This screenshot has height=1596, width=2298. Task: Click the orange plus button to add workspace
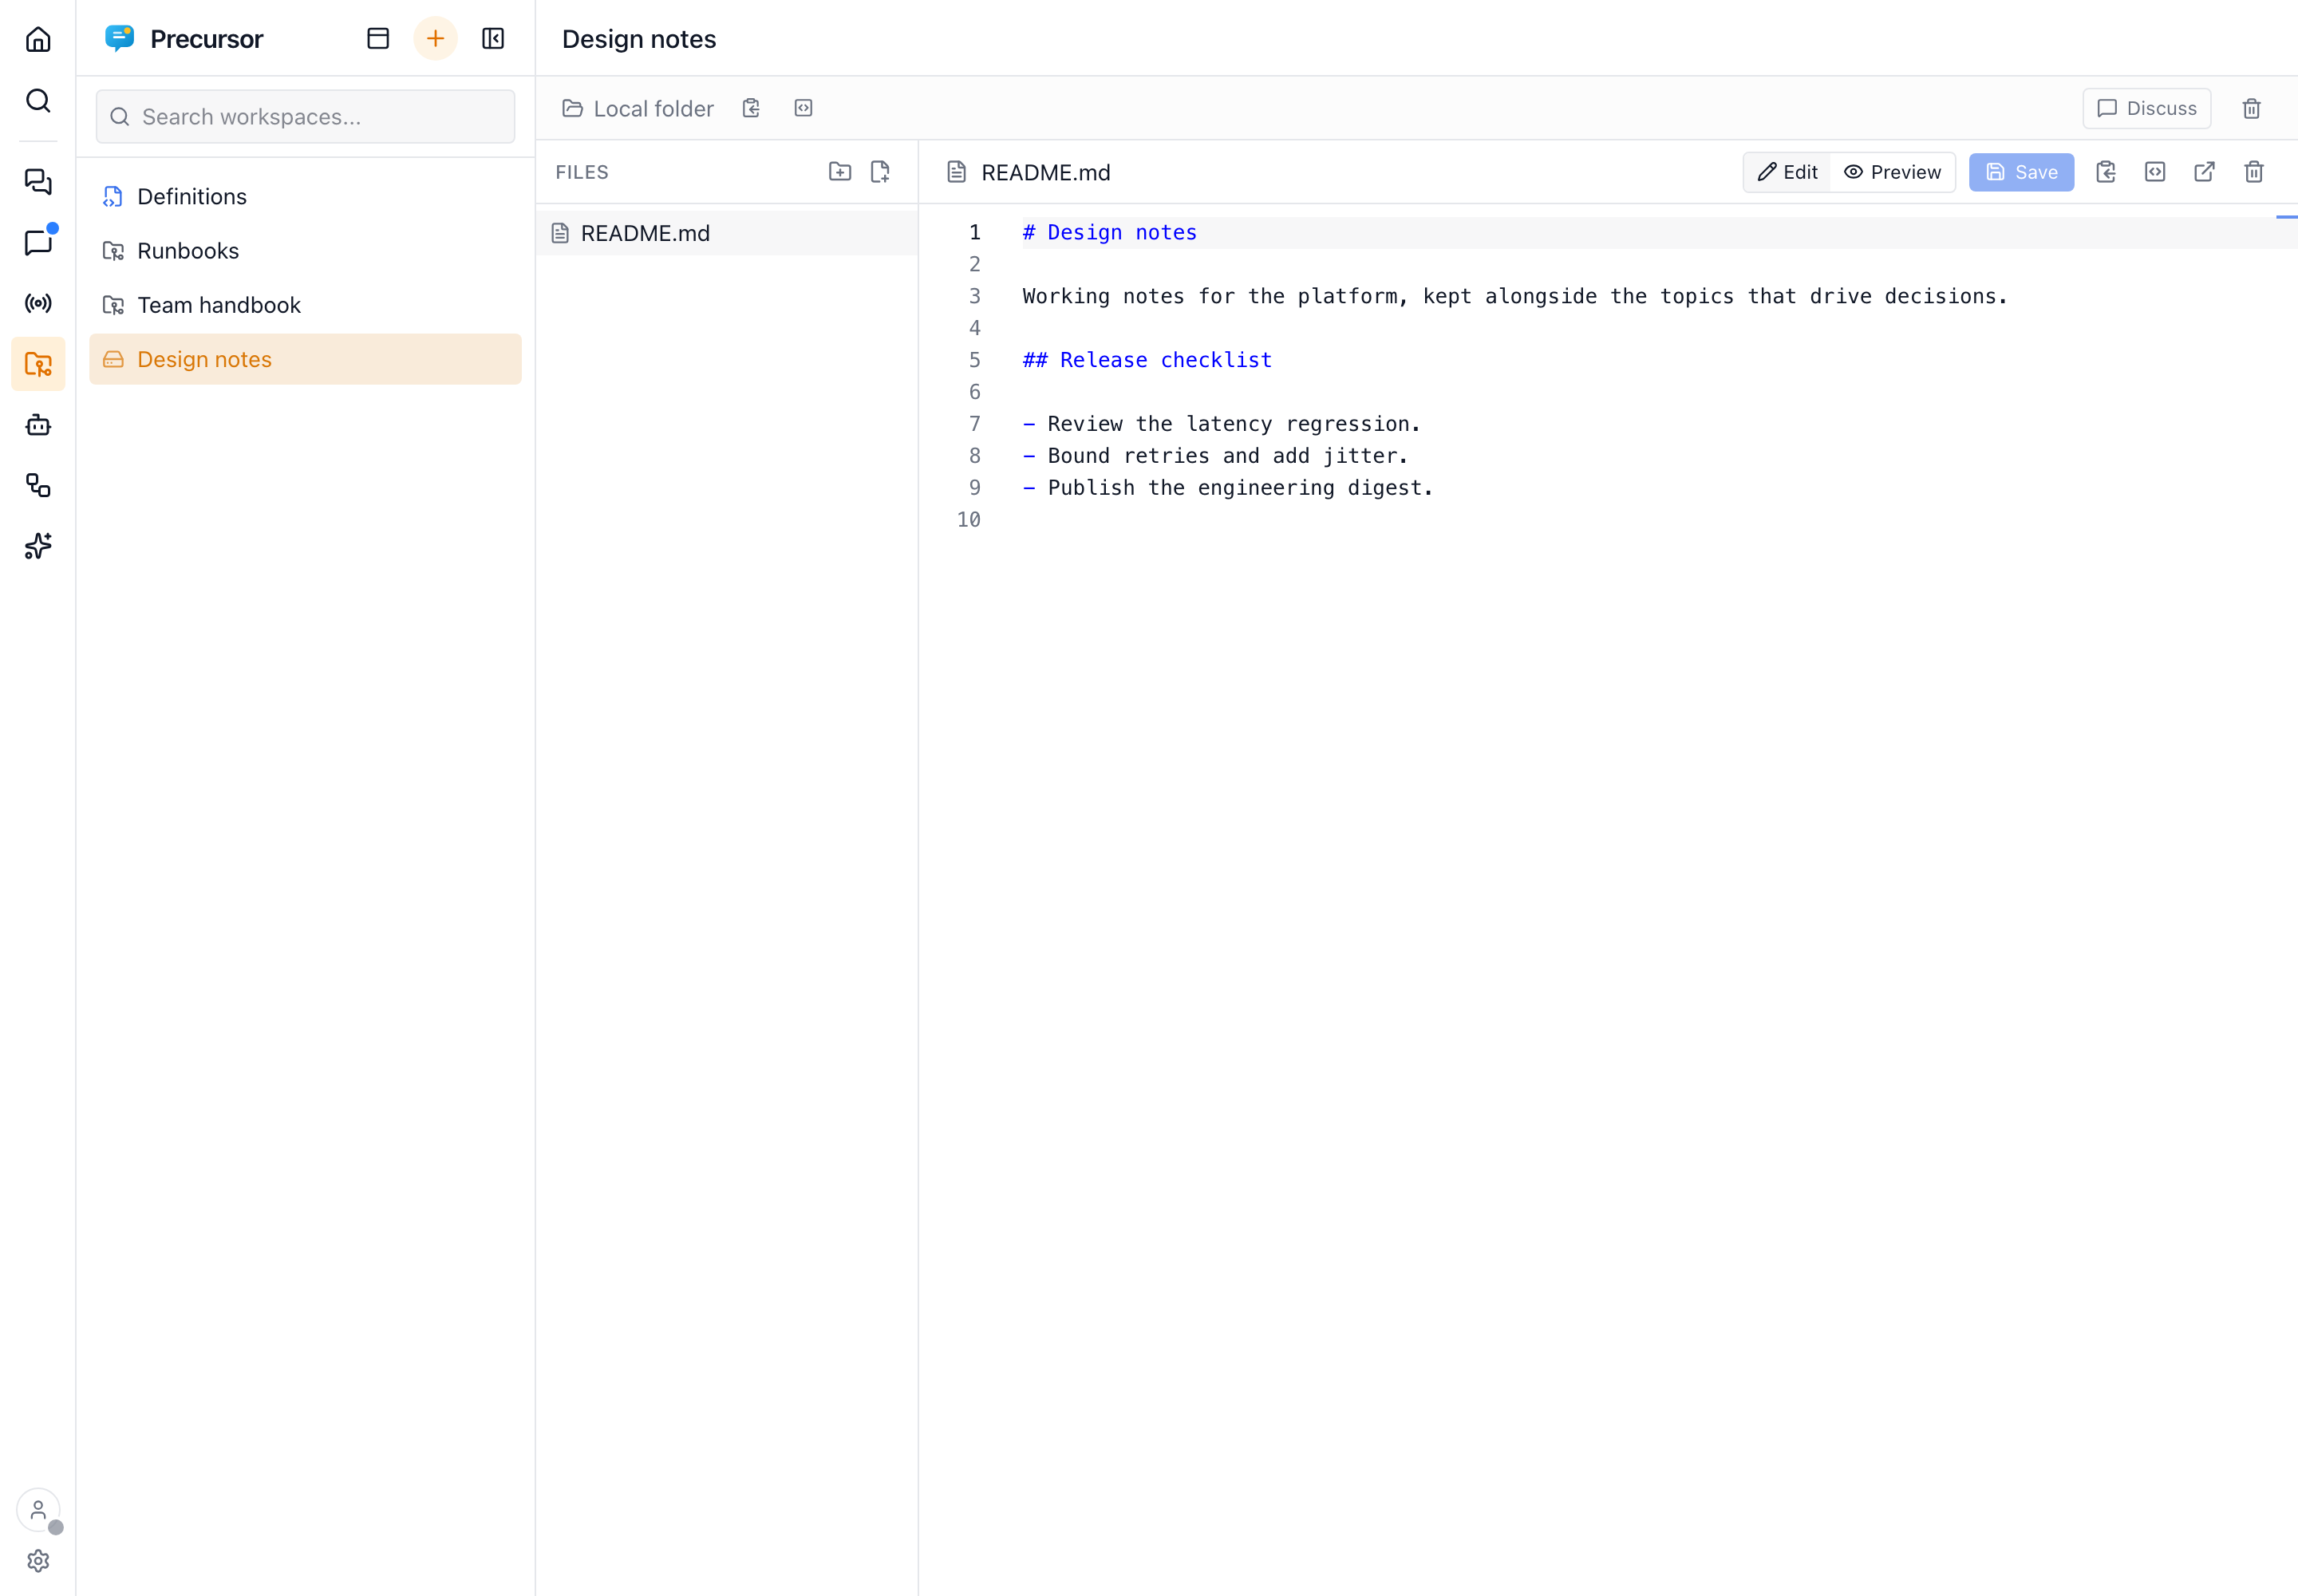pos(435,39)
